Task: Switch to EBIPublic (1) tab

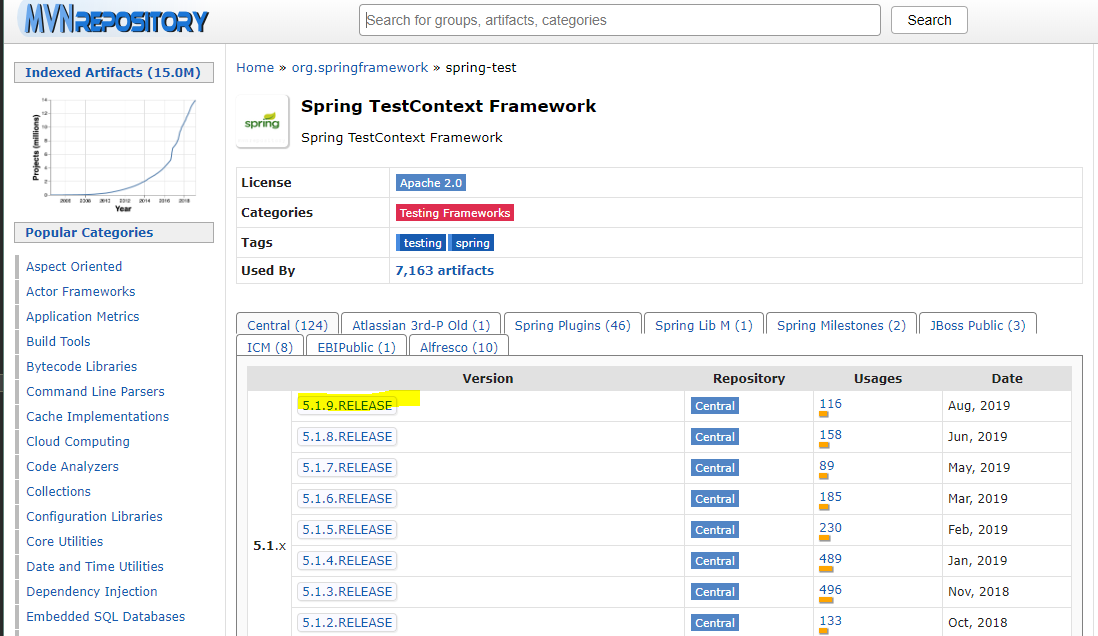Action: tap(356, 347)
